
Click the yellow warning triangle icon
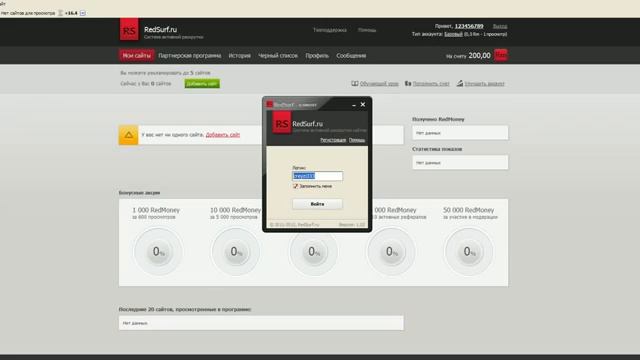click(x=129, y=135)
